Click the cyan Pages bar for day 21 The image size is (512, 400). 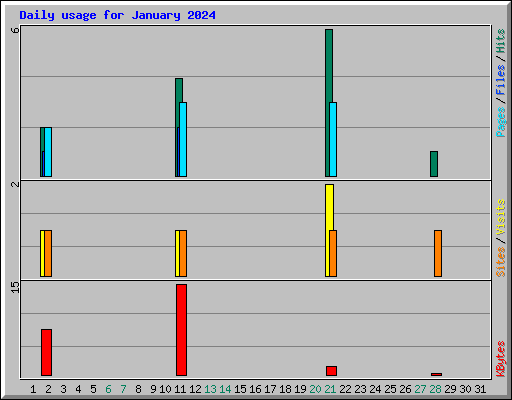point(333,139)
